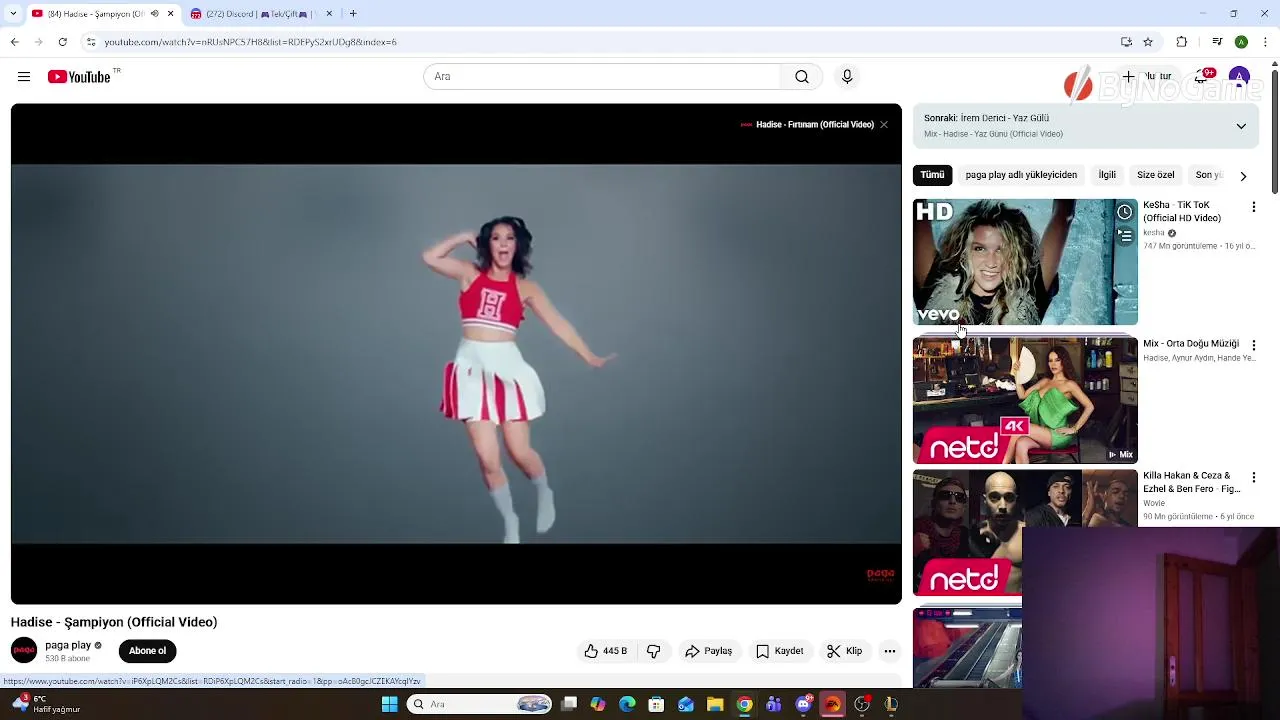Select the paga play adlı yükleyiciden chip
This screenshot has width=1280, height=720.
1021,175
